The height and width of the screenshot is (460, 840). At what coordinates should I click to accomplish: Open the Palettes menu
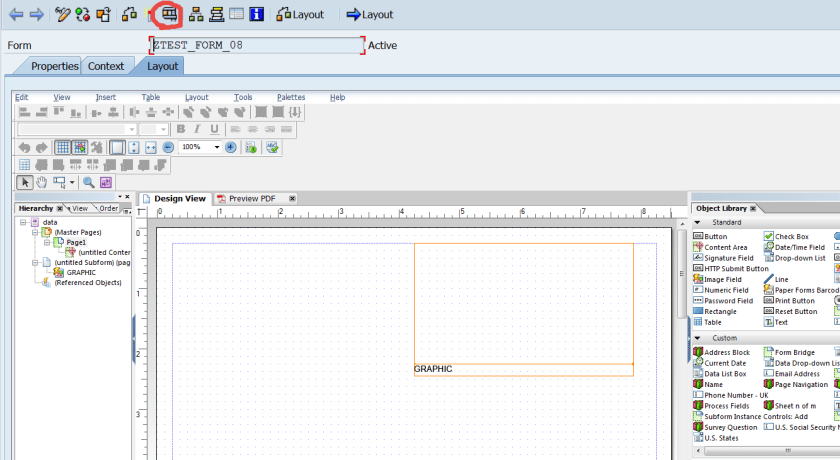coord(290,97)
